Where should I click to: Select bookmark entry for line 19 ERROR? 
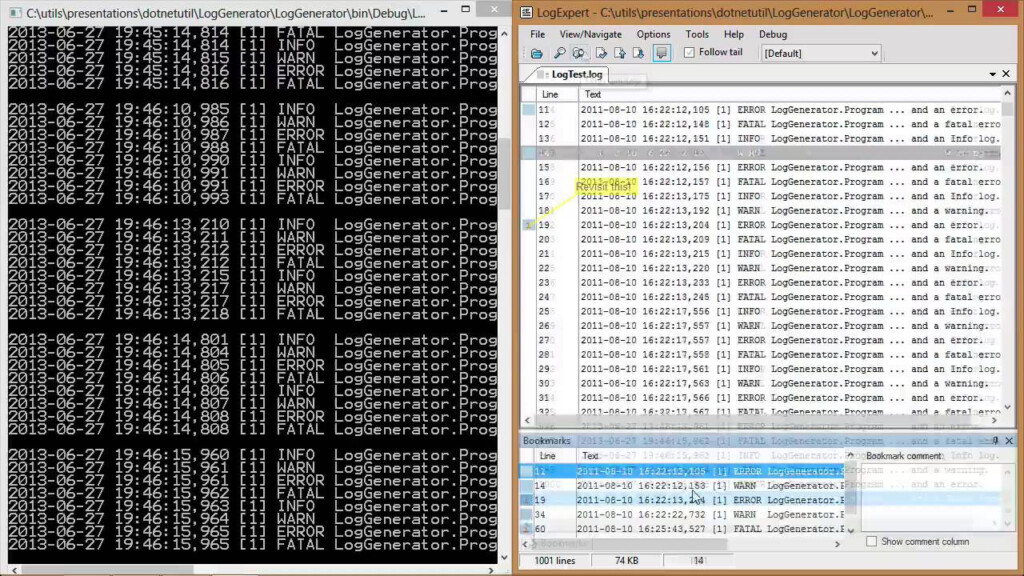click(x=682, y=500)
